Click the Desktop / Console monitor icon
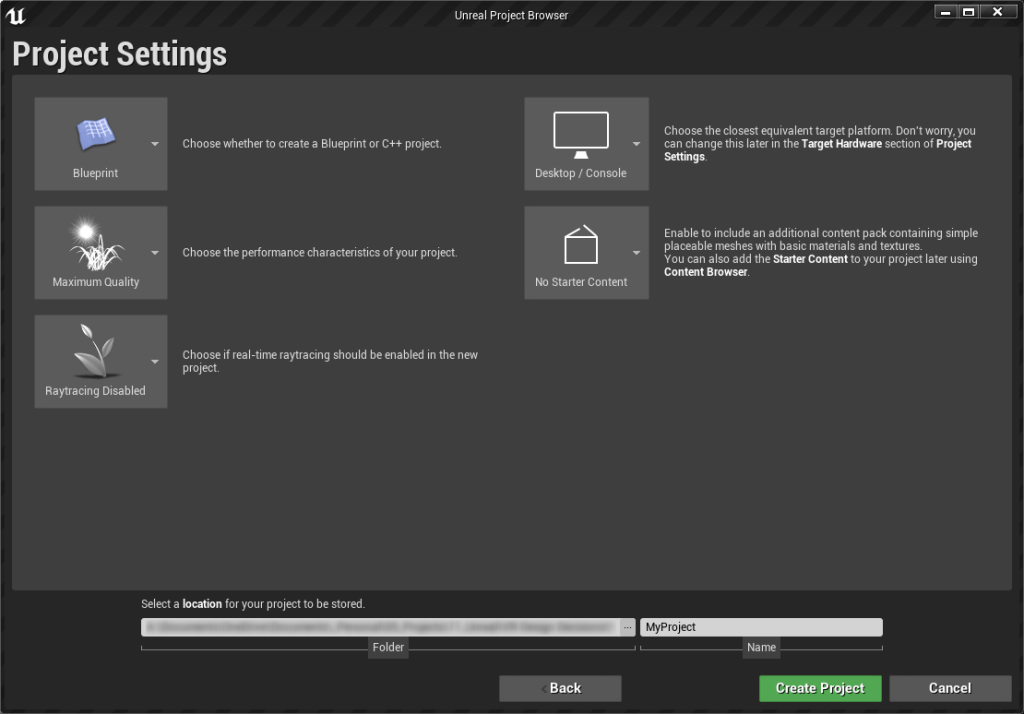 (581, 135)
